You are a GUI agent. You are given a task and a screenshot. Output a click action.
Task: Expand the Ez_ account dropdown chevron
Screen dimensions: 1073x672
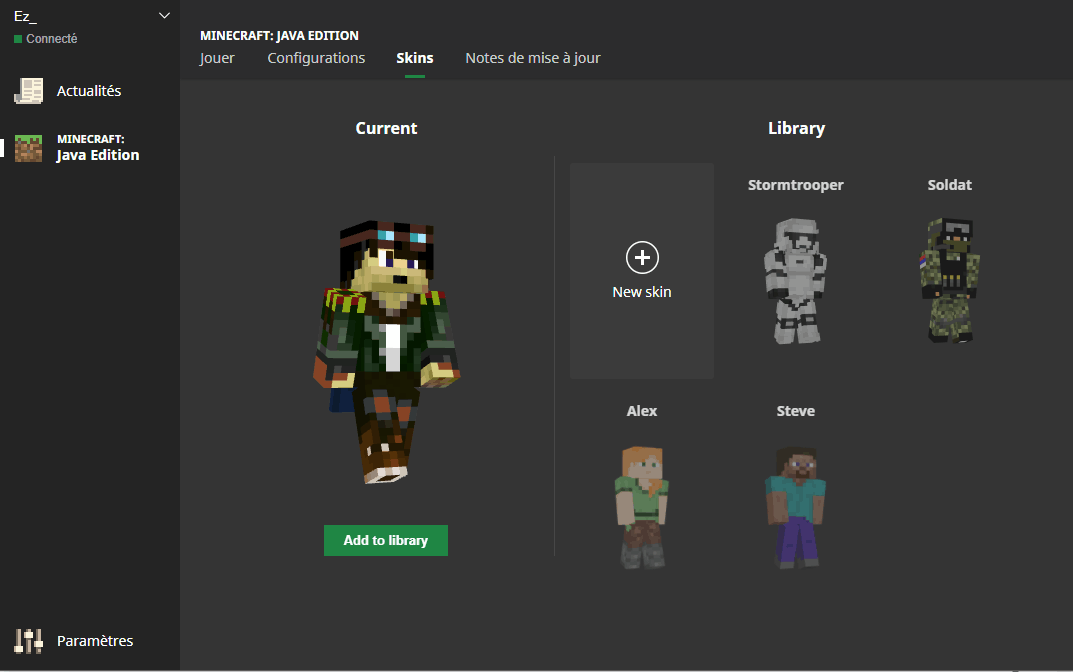pyautogui.click(x=164, y=16)
